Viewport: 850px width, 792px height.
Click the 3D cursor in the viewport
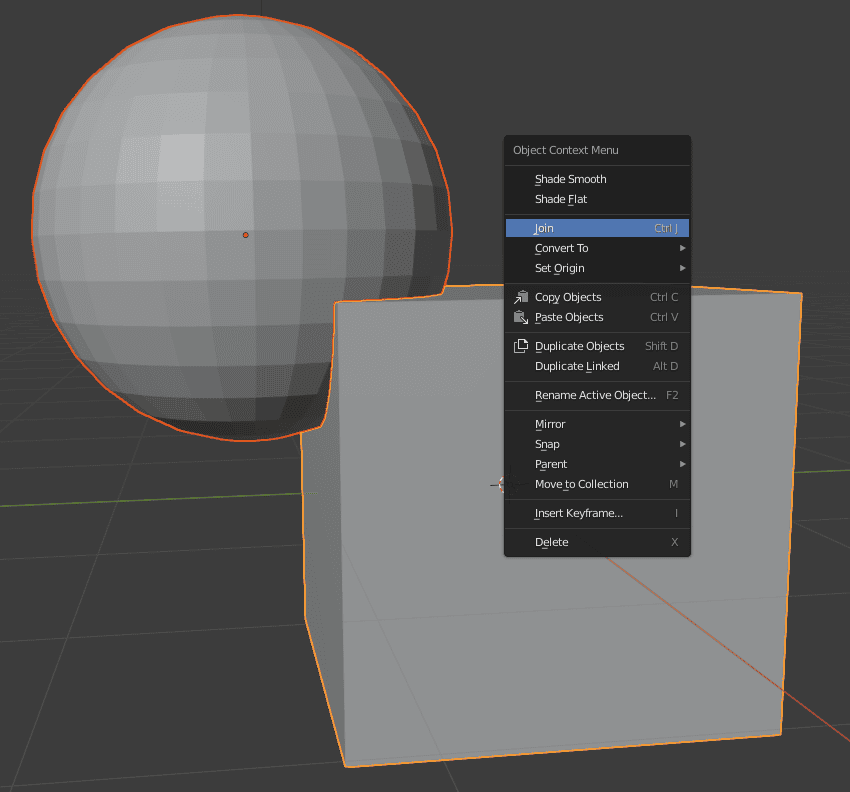point(500,485)
